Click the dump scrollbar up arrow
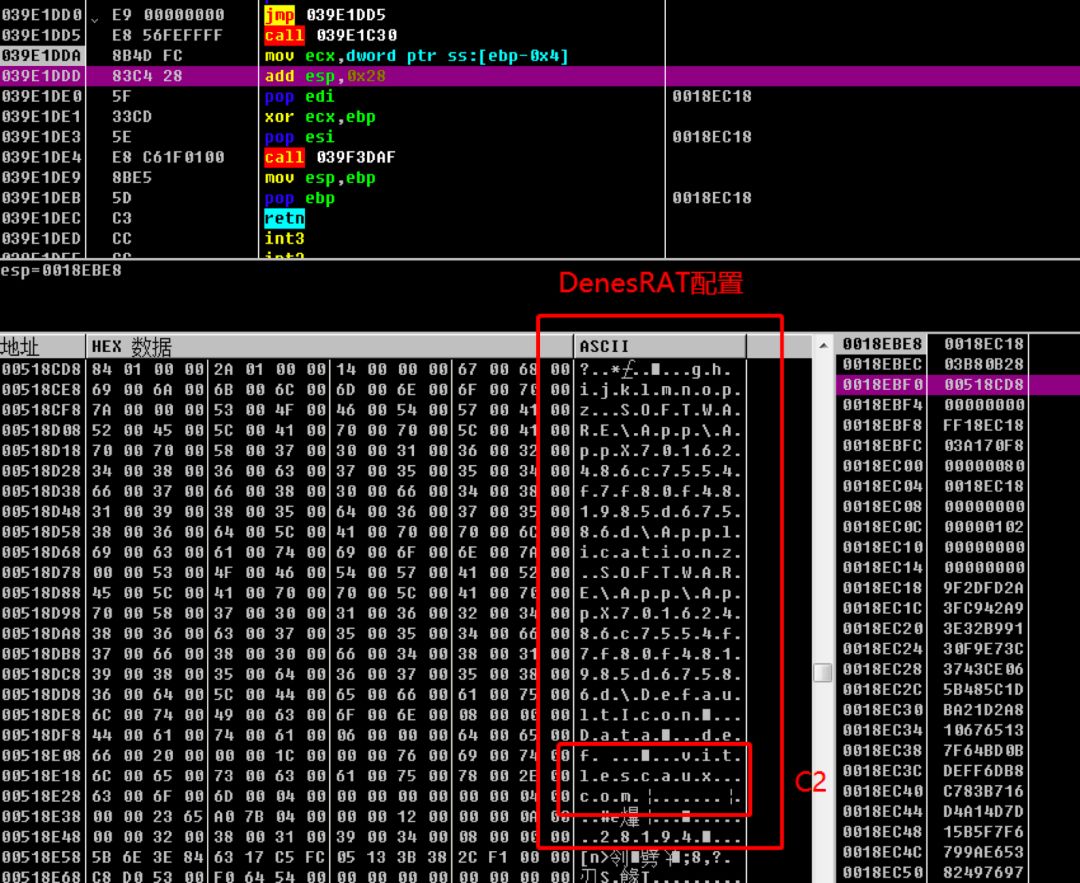Image resolution: width=1080 pixels, height=883 pixels. 823,345
